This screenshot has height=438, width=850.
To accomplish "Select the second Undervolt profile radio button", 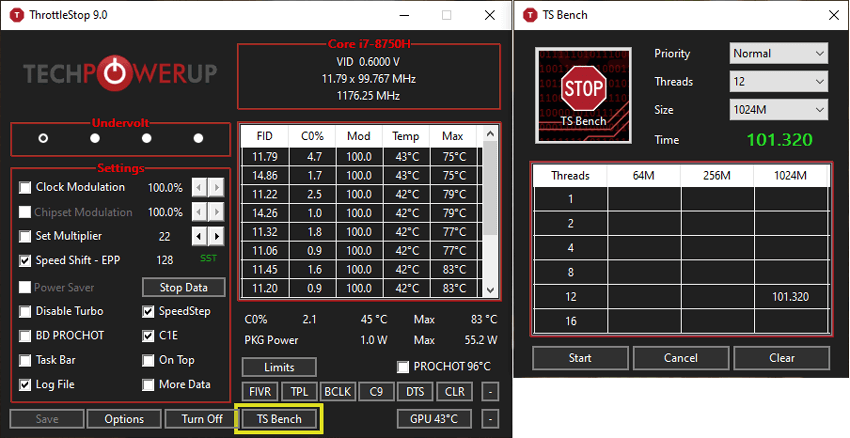I will [95, 138].
